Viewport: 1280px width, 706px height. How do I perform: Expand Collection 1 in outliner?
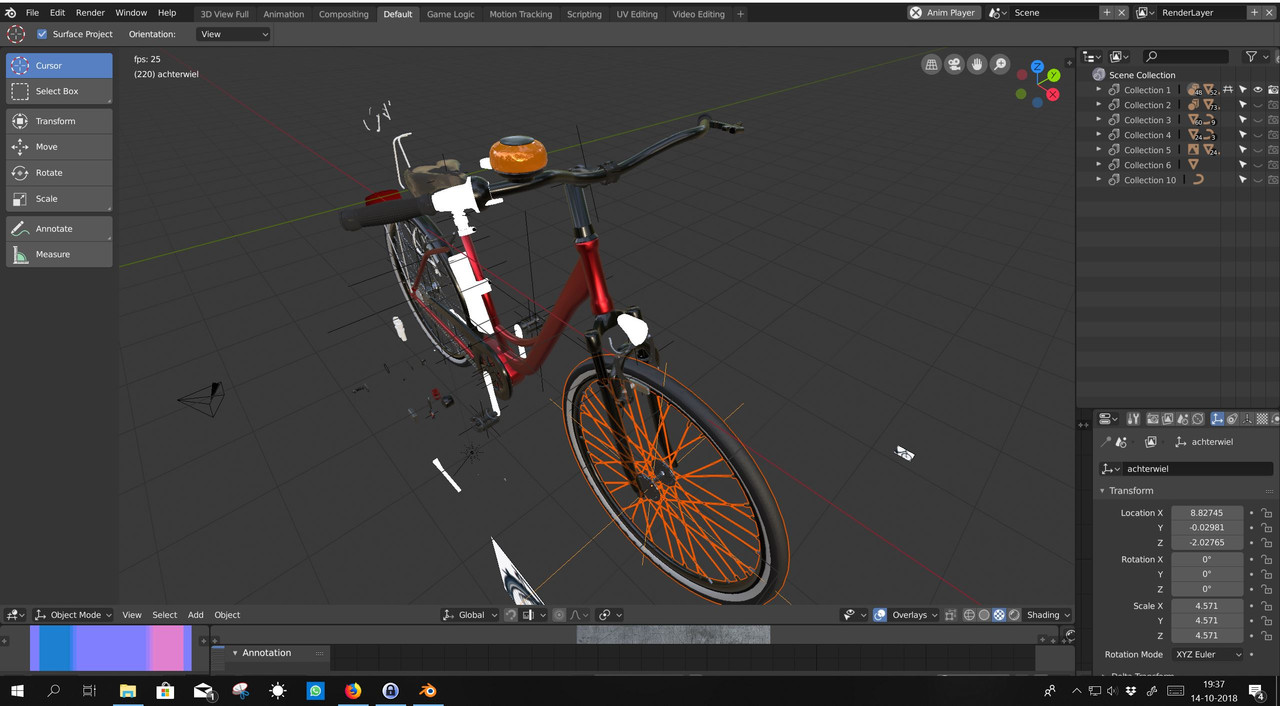tap(1098, 90)
